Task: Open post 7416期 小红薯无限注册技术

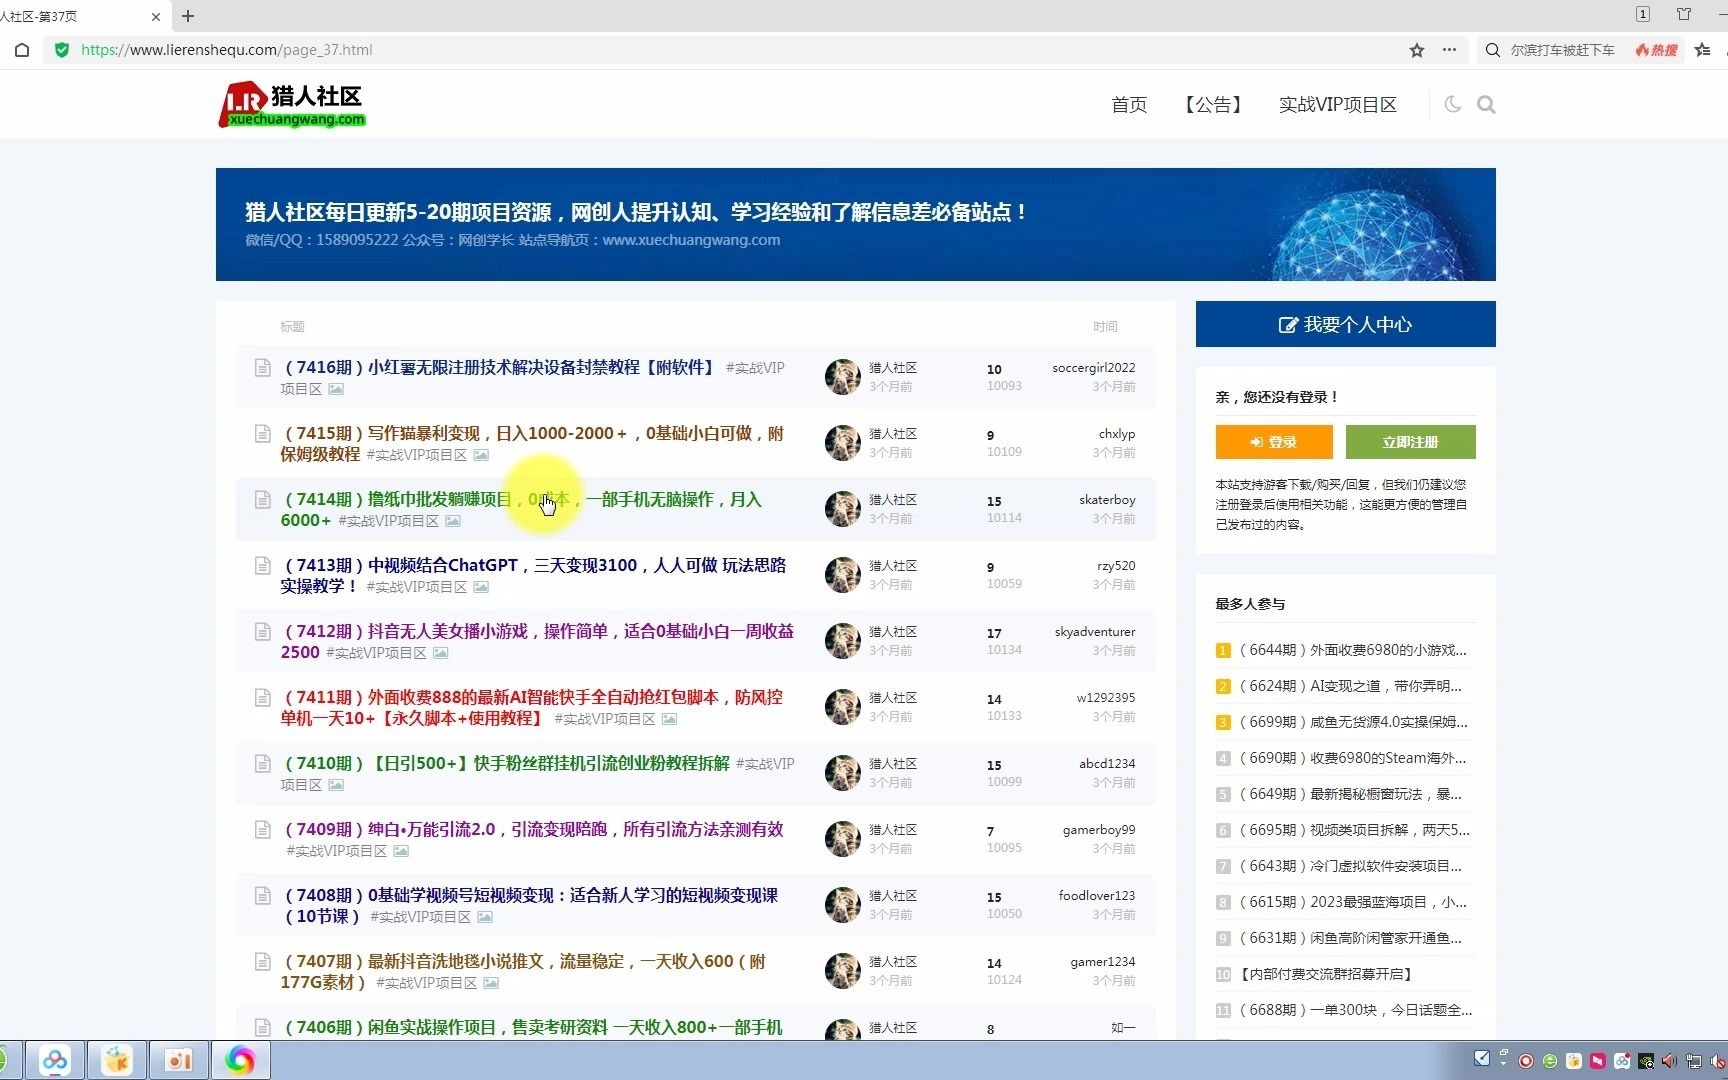Action: click(x=499, y=367)
